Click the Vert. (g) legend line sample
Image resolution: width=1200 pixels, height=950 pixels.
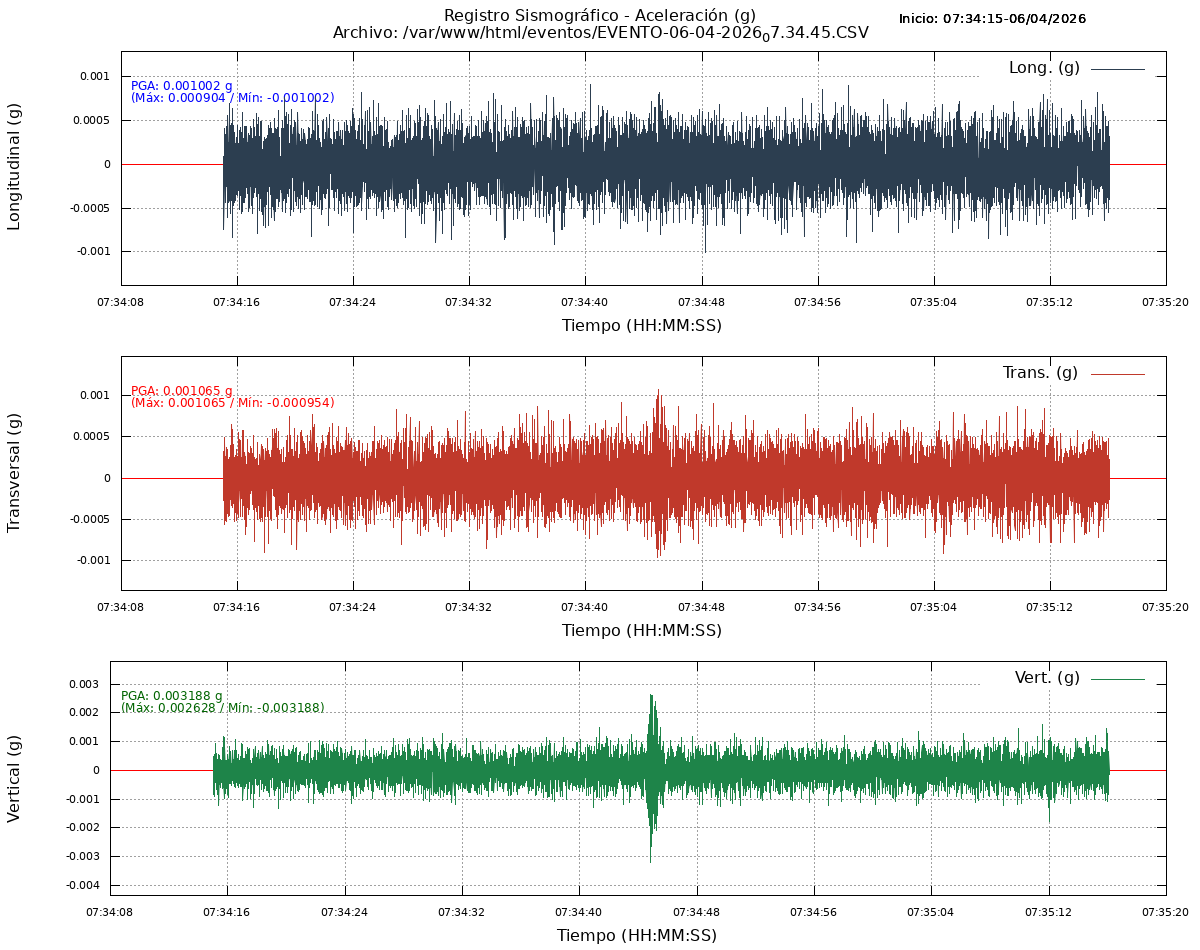click(1117, 679)
